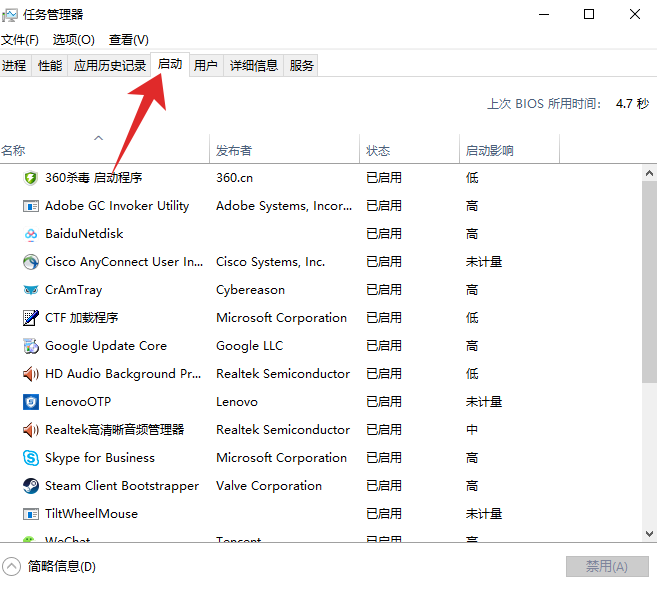
Task: Sort by the 状态 column header
Action: click(x=409, y=149)
